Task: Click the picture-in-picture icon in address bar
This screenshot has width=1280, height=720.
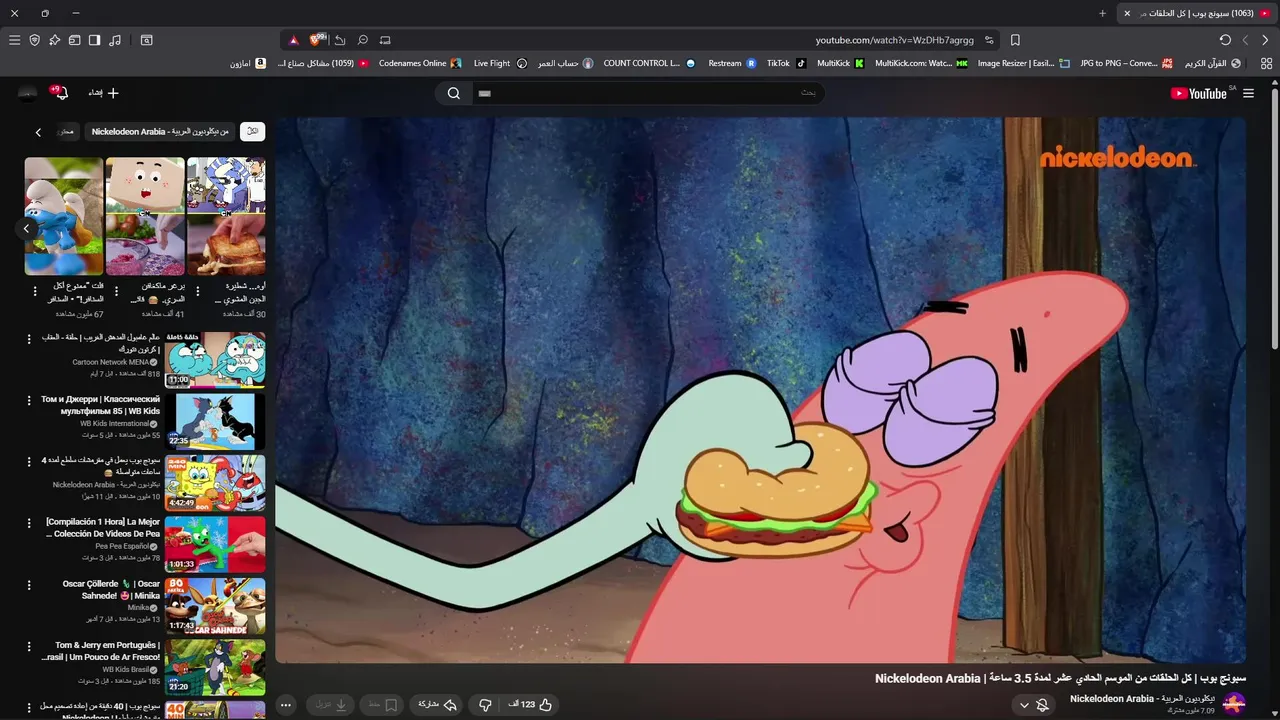Action: (385, 40)
